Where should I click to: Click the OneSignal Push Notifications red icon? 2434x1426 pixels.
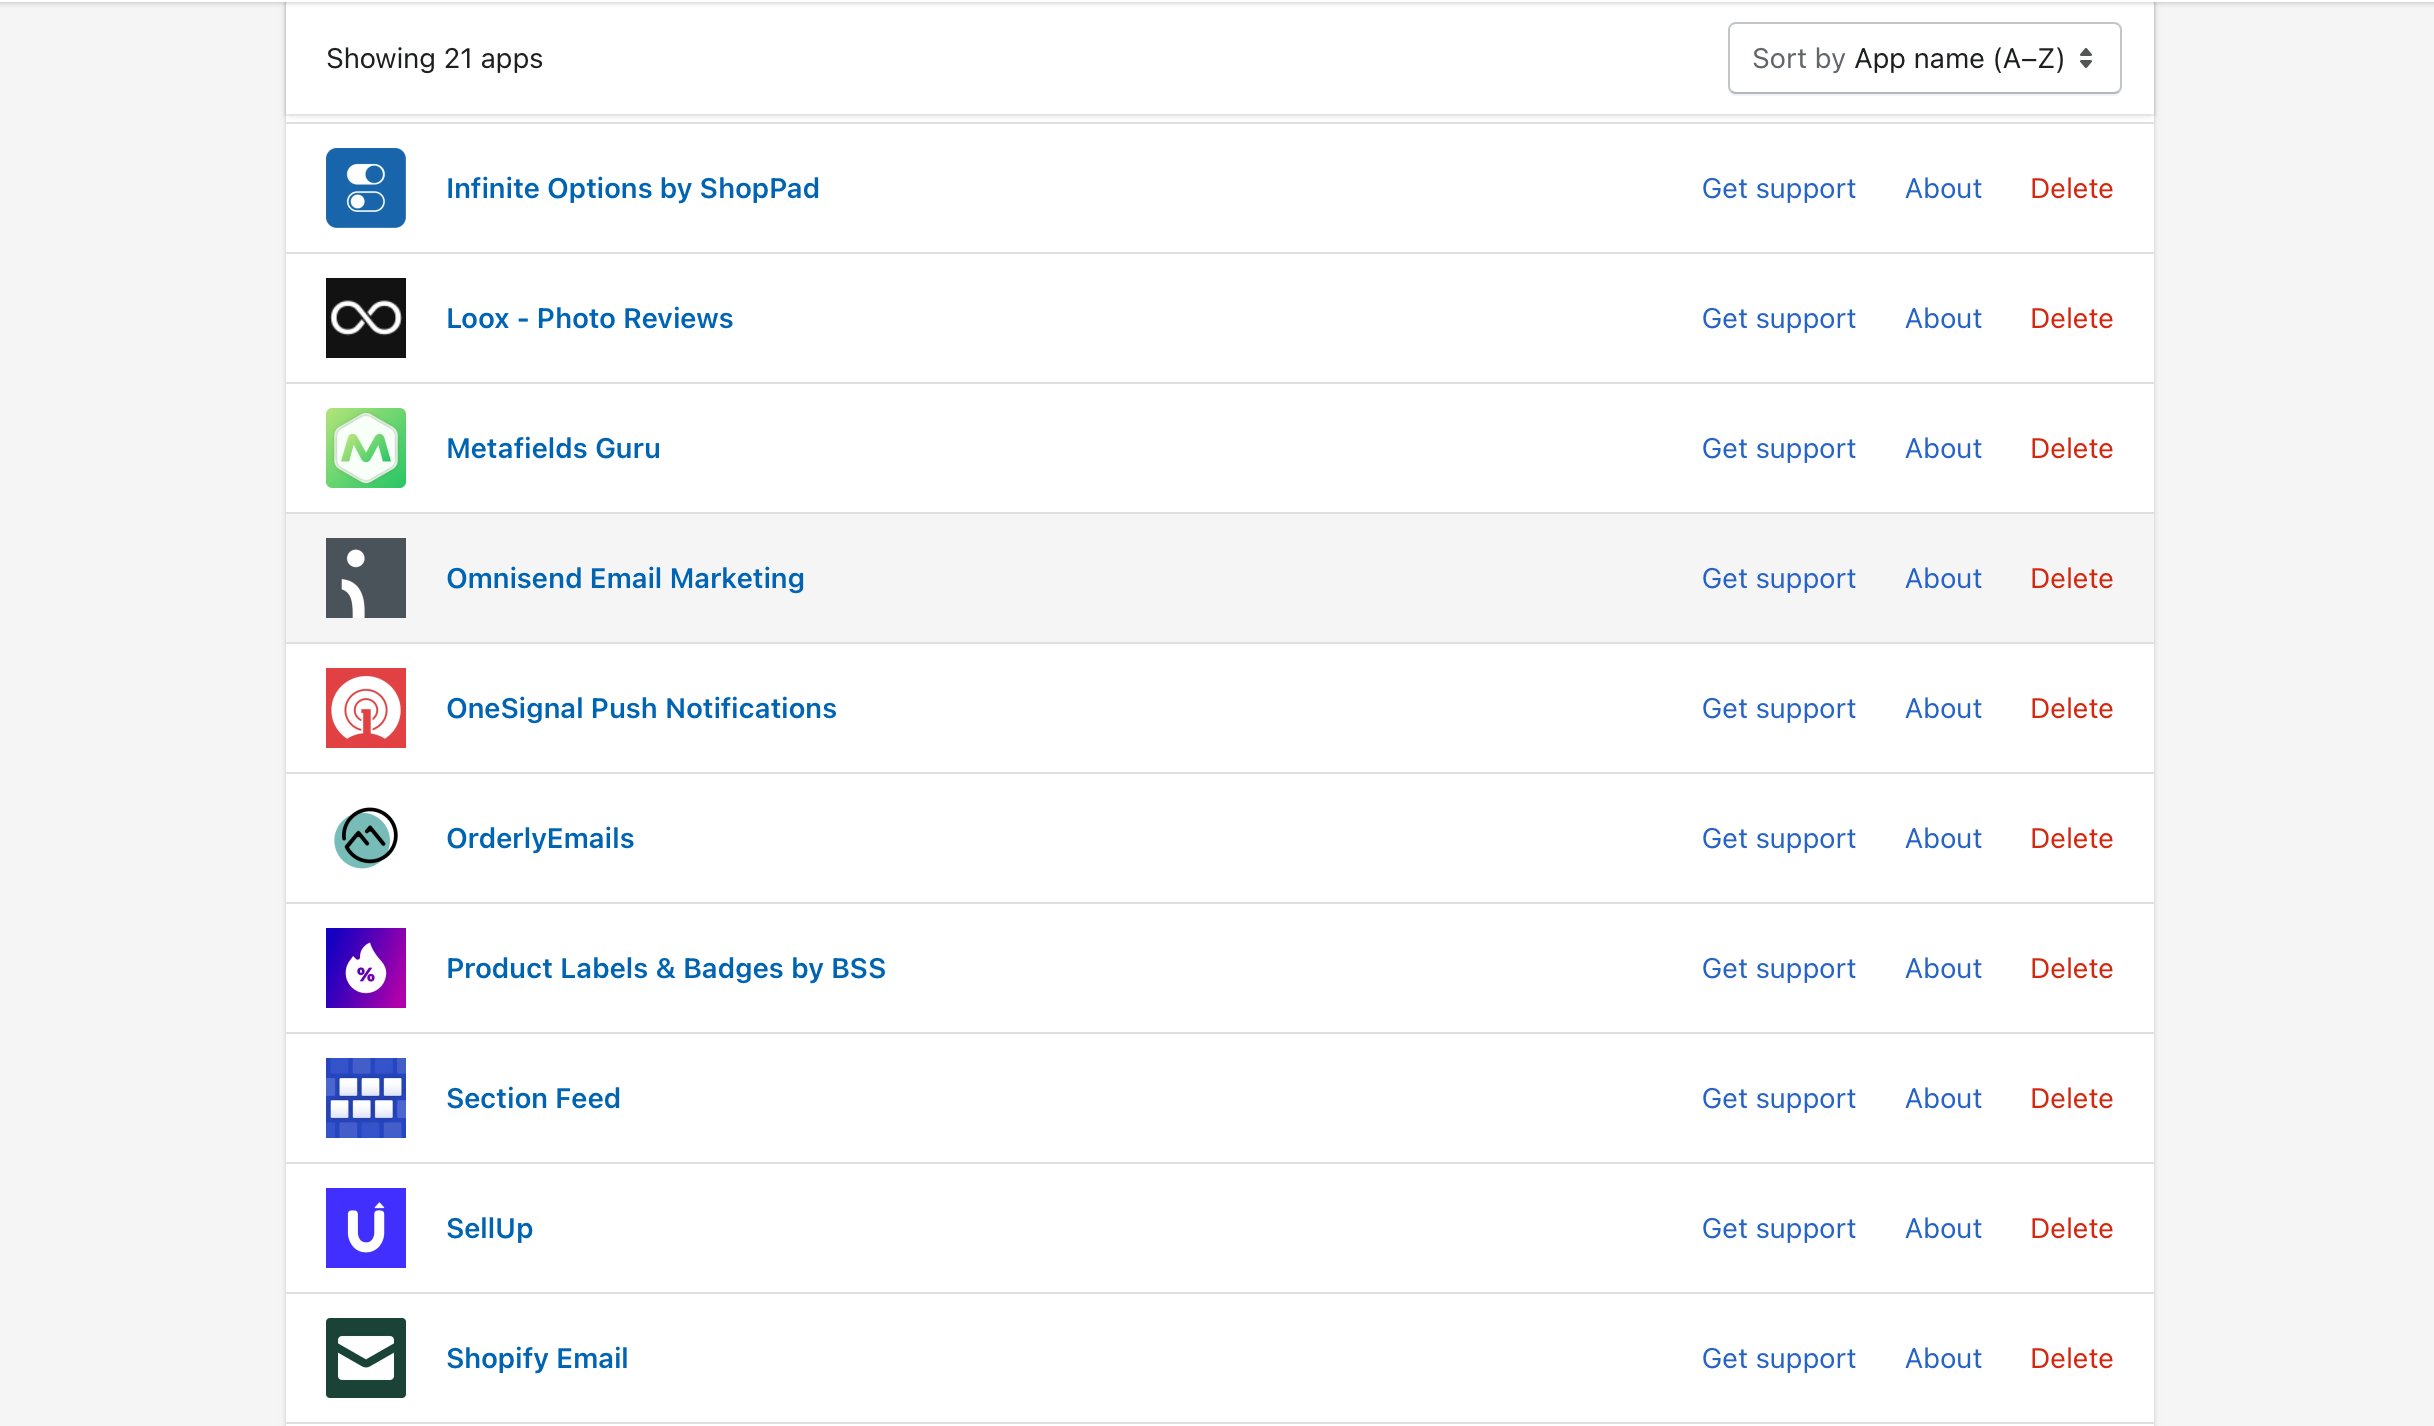[x=366, y=708]
